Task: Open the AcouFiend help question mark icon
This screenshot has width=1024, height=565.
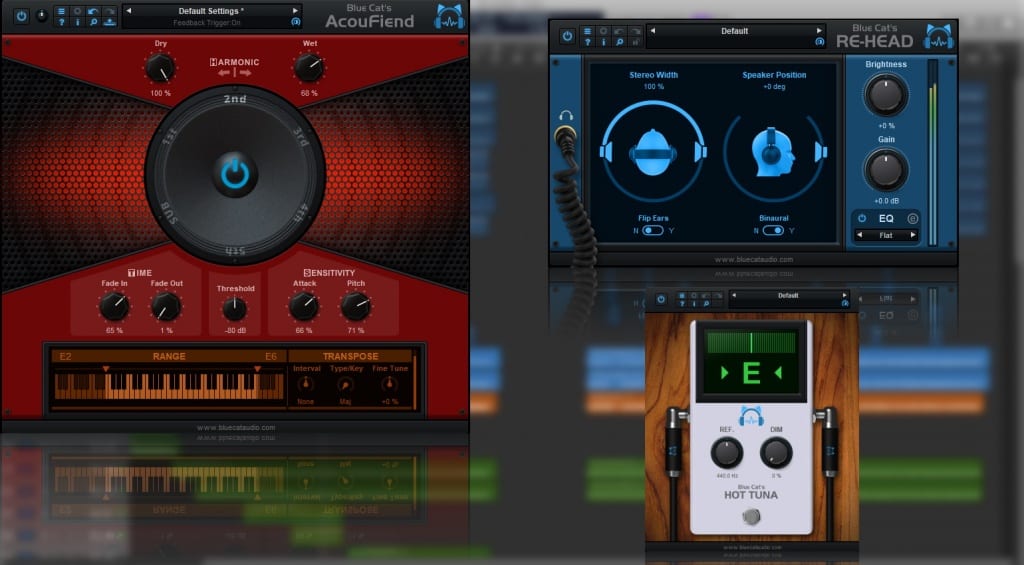Action: (x=61, y=21)
